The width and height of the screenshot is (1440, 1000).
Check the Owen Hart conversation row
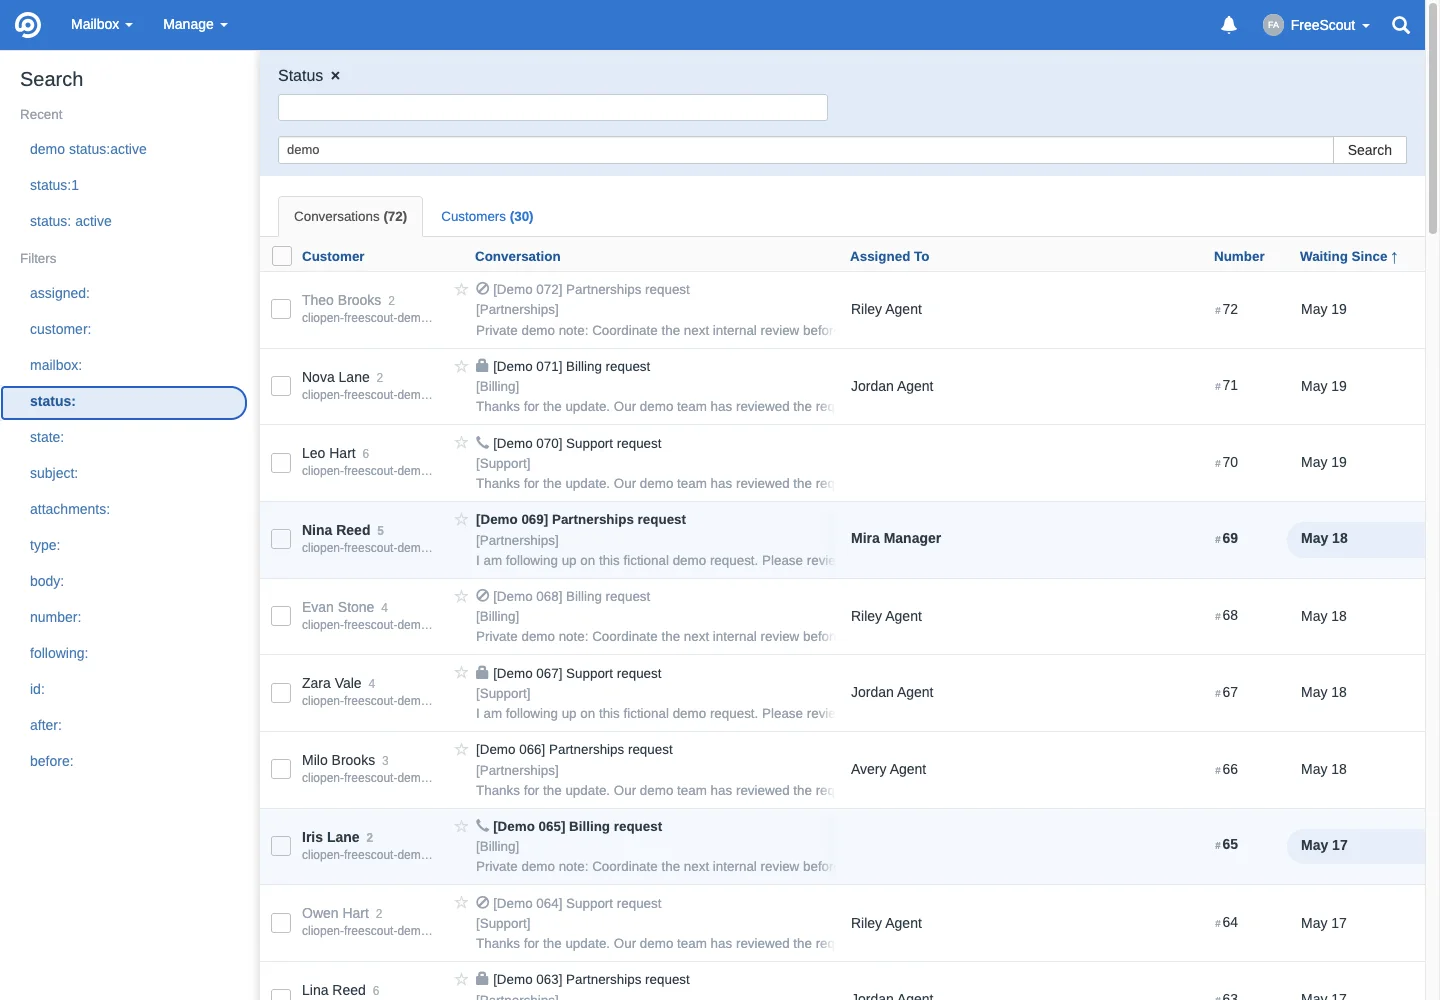coord(281,923)
